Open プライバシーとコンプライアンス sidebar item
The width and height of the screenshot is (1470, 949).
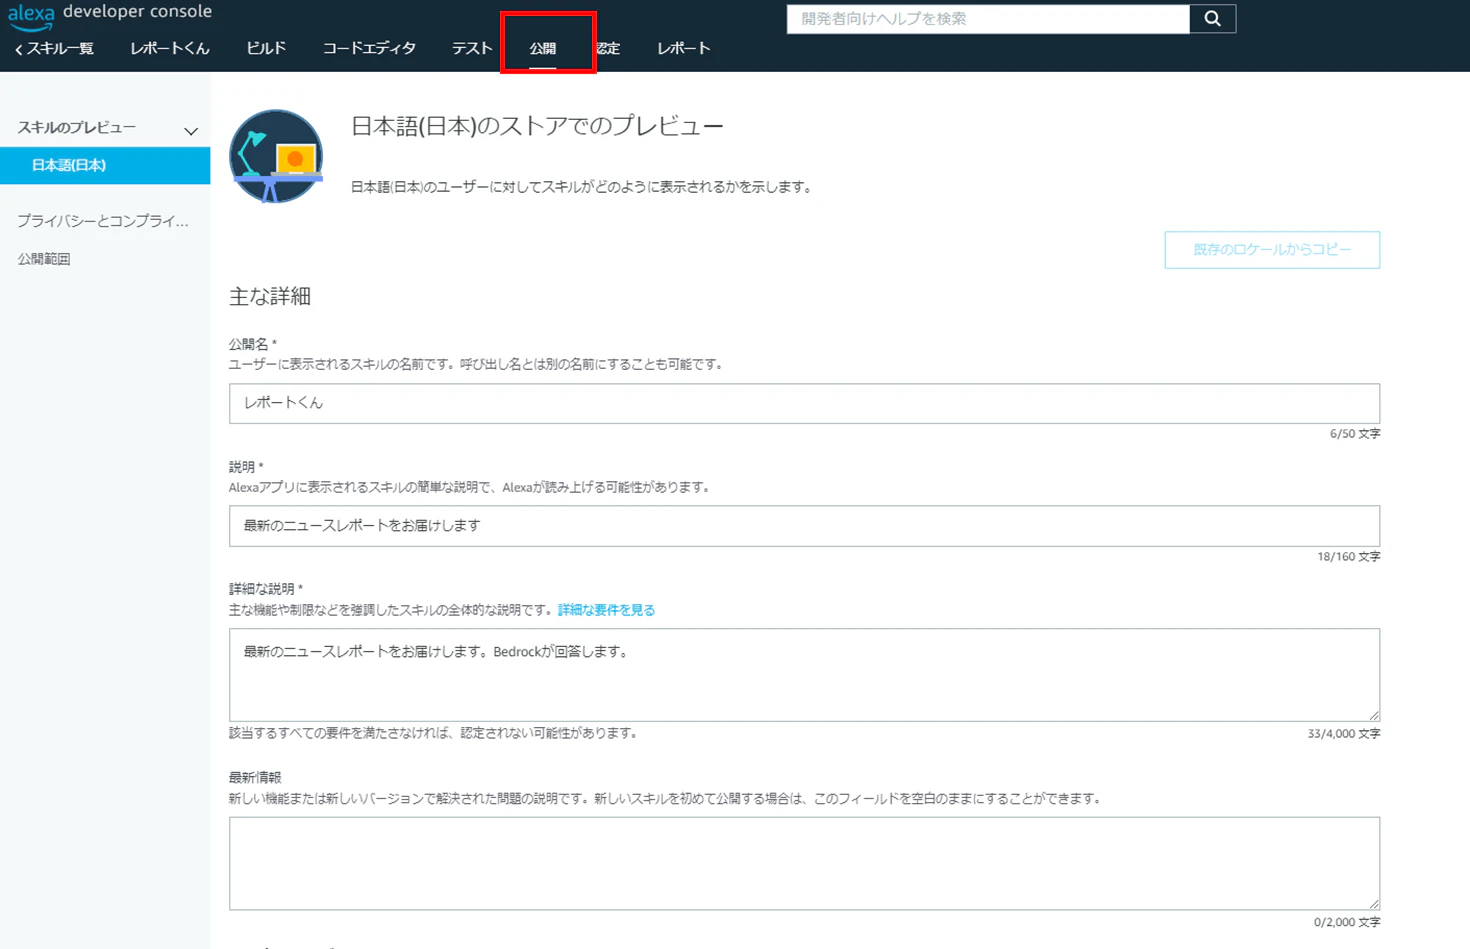[103, 221]
